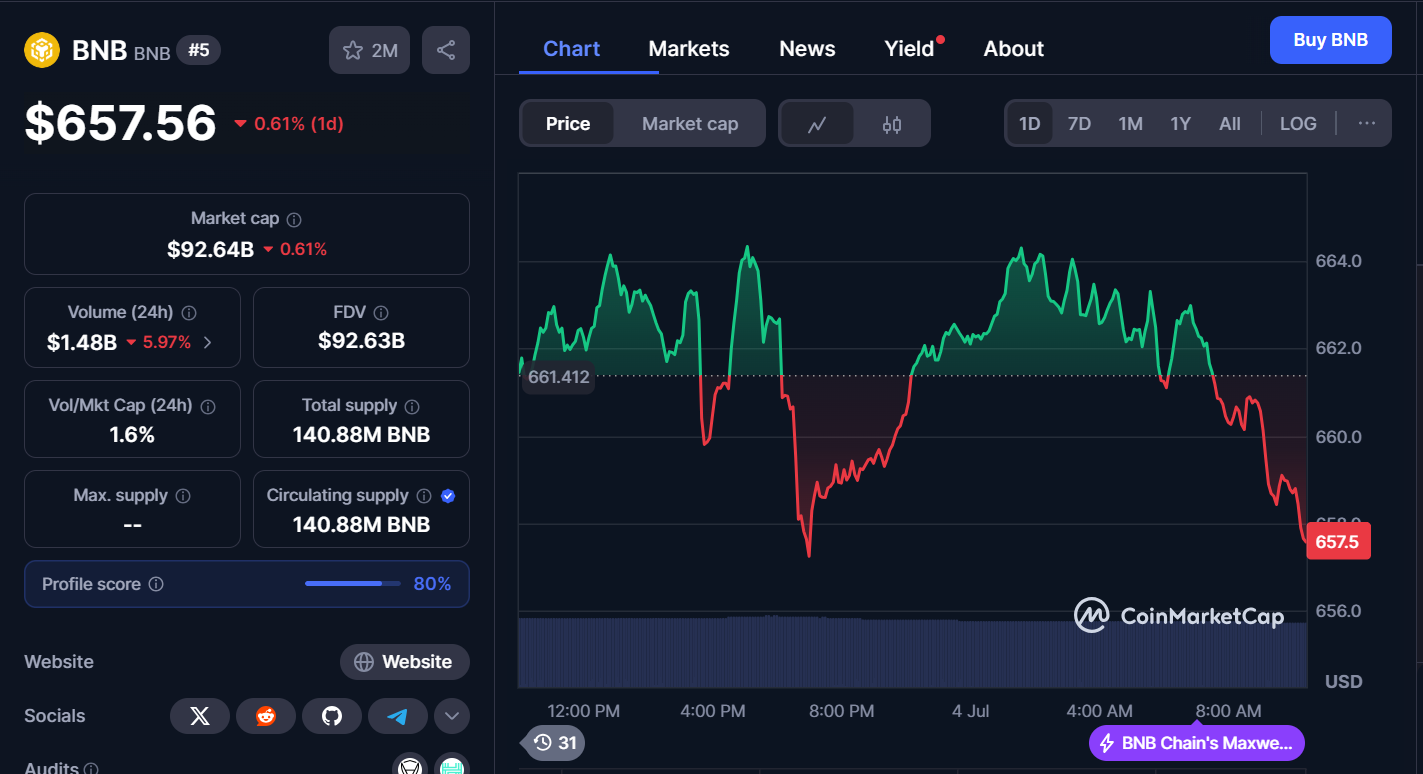Screen dimensions: 1423x774
Task: Expand Volume (24h) details chevron
Action: coord(208,342)
